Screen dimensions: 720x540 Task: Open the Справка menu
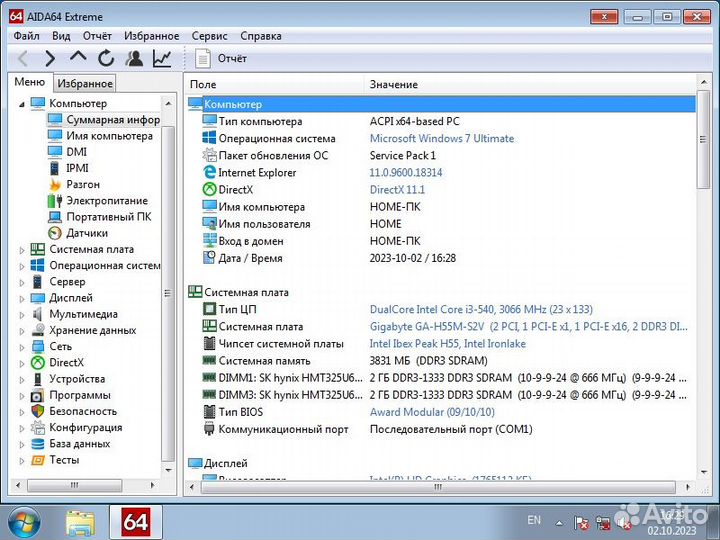click(261, 36)
